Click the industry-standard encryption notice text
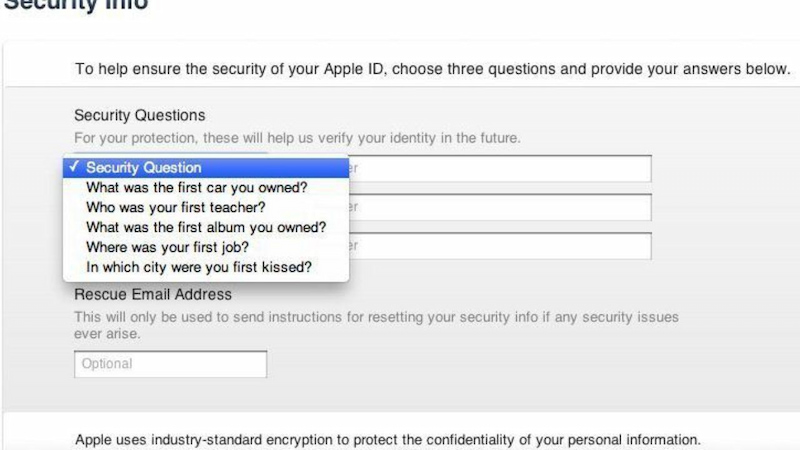 (x=388, y=440)
